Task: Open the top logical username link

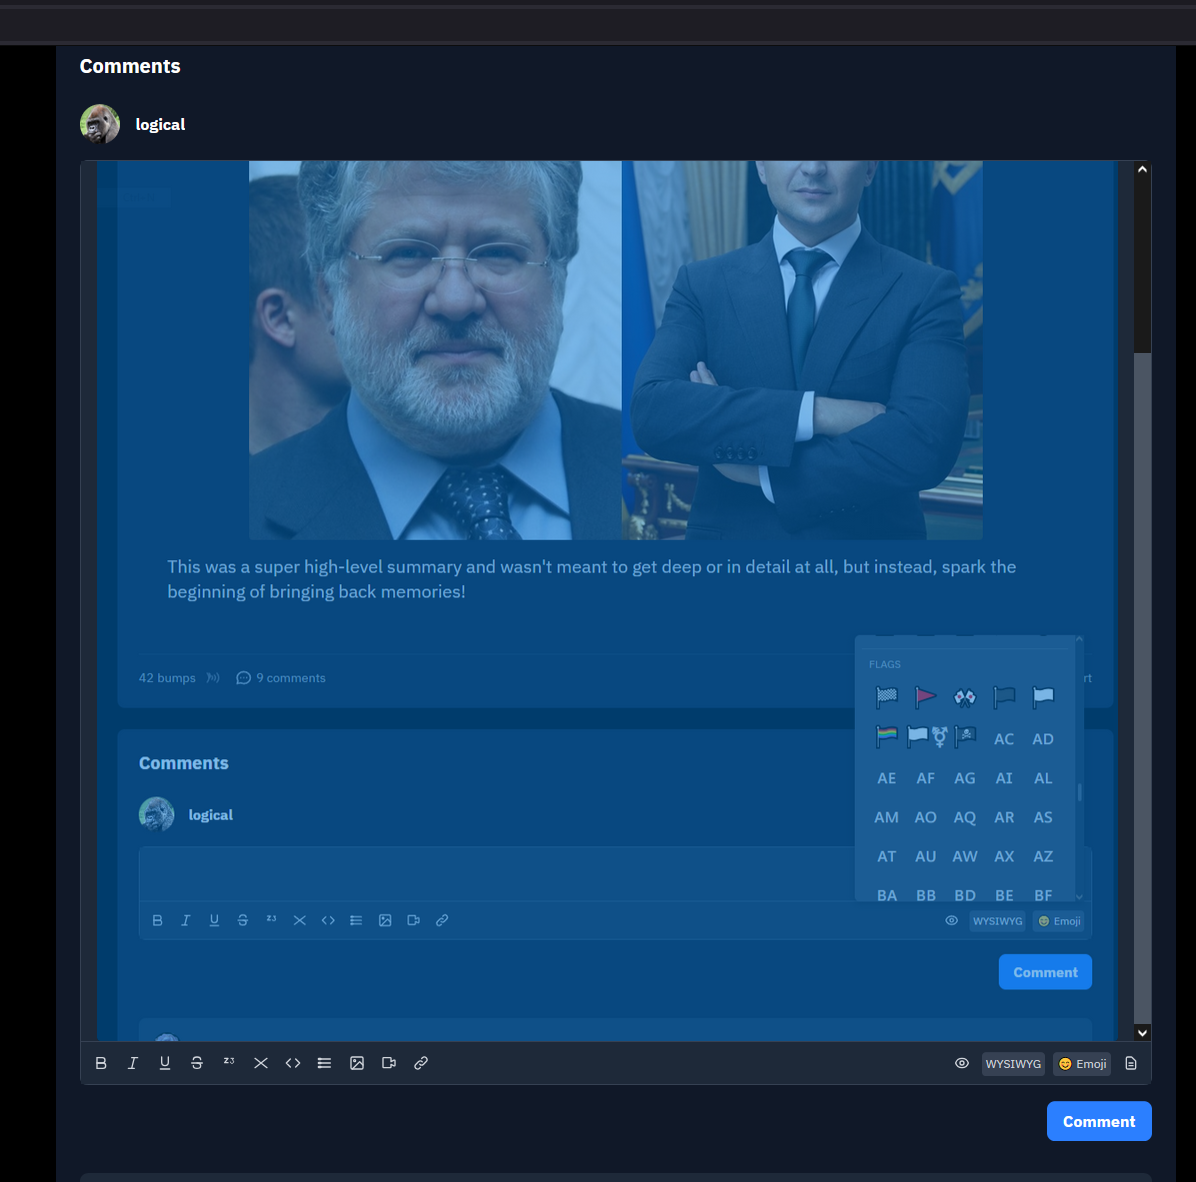Action: tap(160, 124)
